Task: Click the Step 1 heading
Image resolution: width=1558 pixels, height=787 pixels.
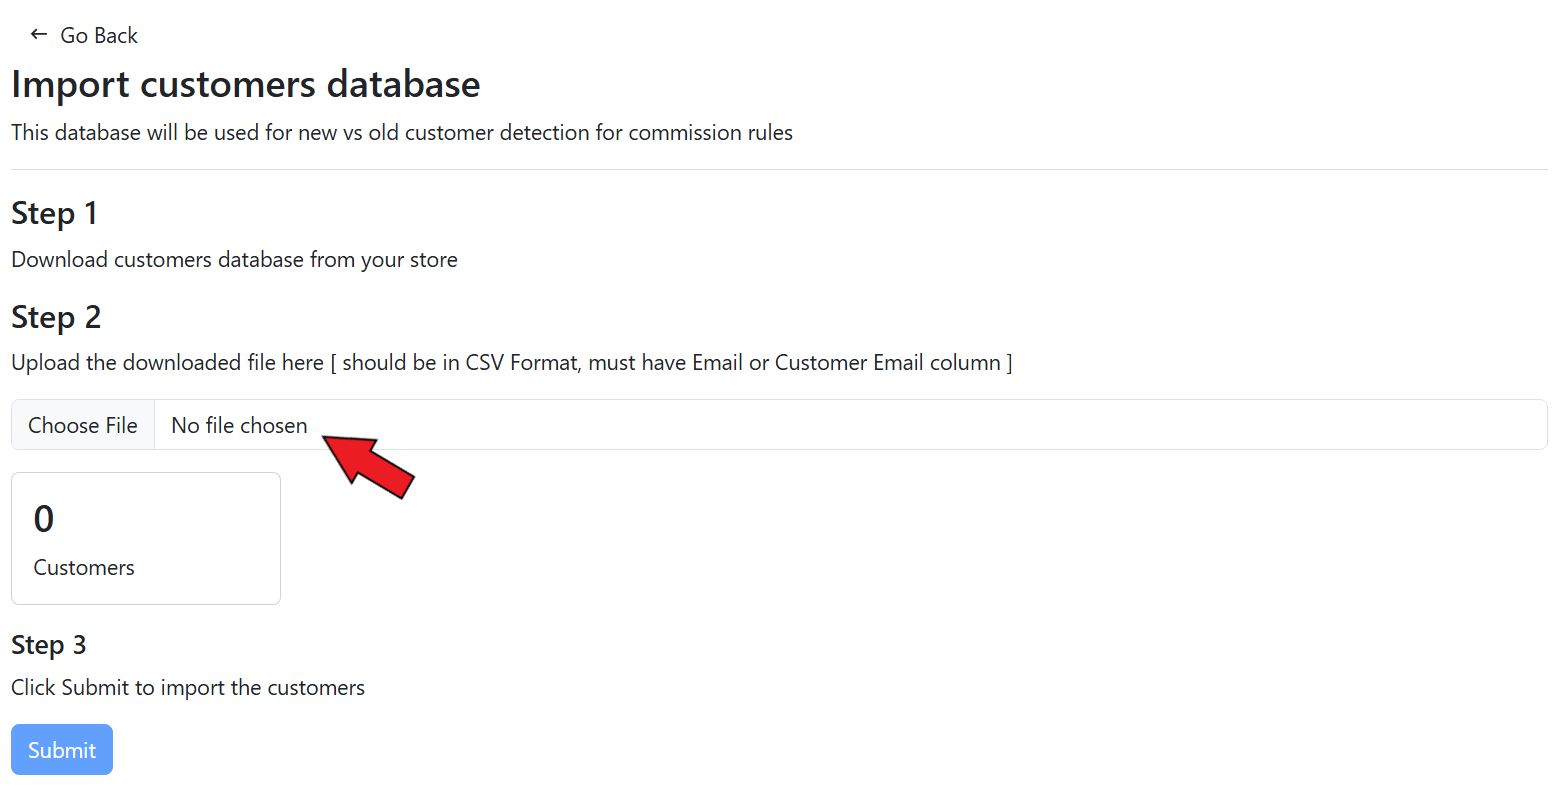Action: coord(54,214)
